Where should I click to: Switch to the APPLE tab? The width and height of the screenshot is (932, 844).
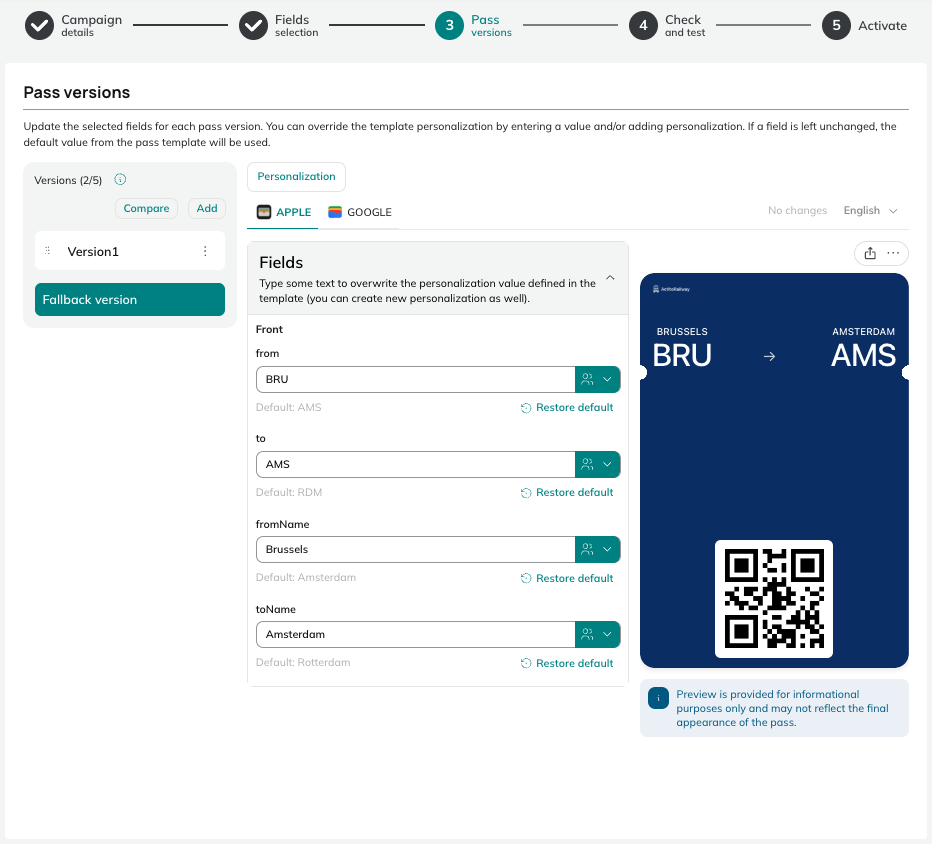(284, 212)
